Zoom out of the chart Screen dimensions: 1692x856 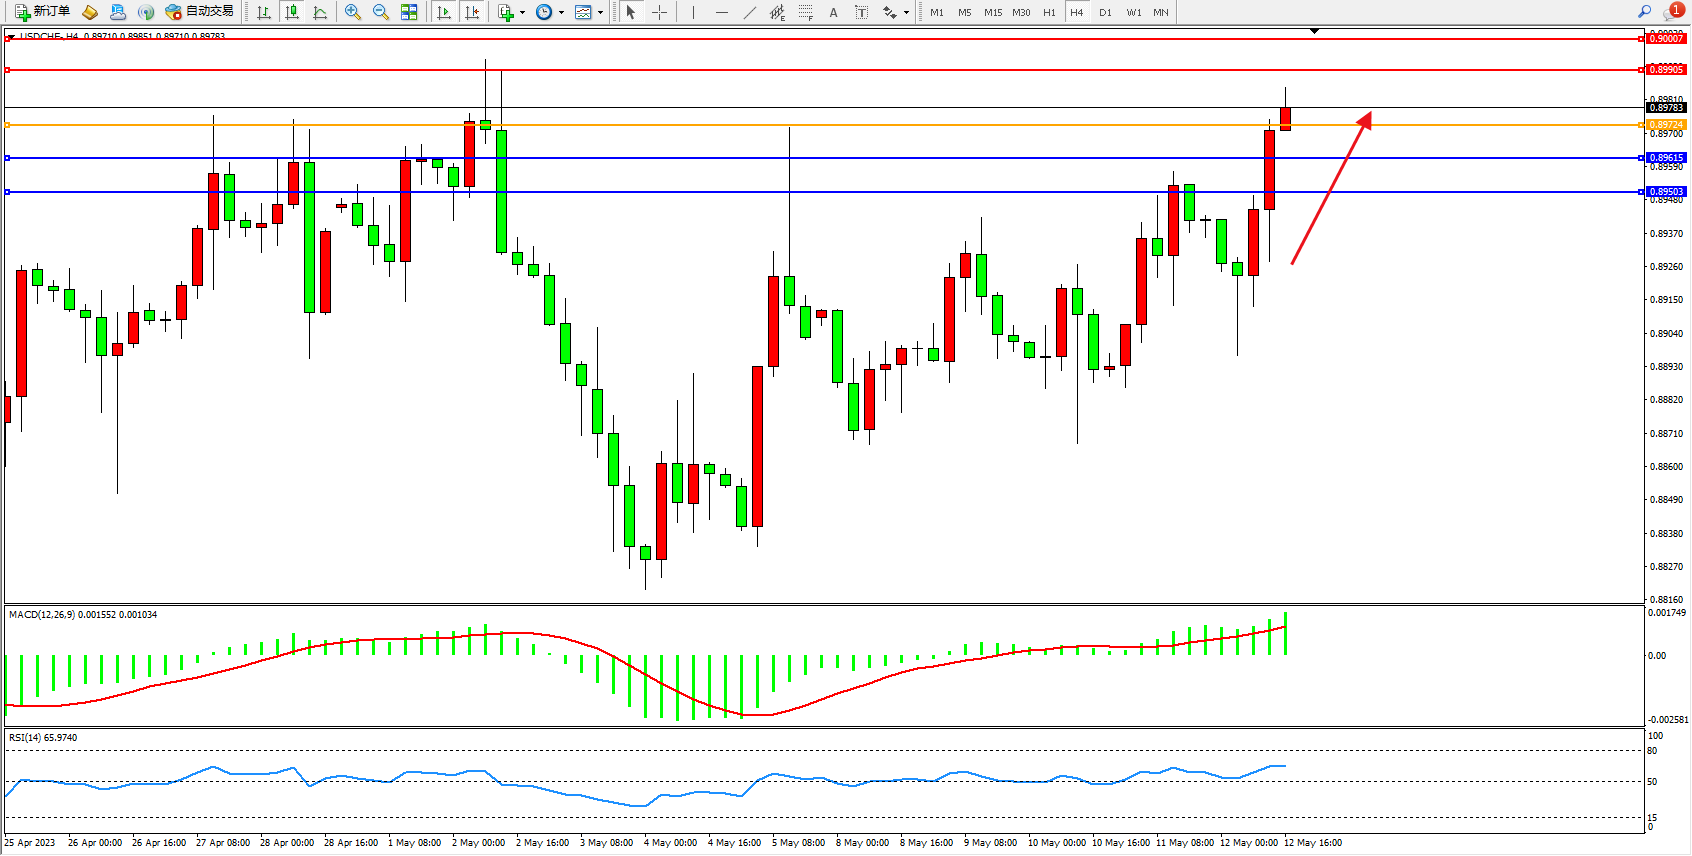pos(381,12)
